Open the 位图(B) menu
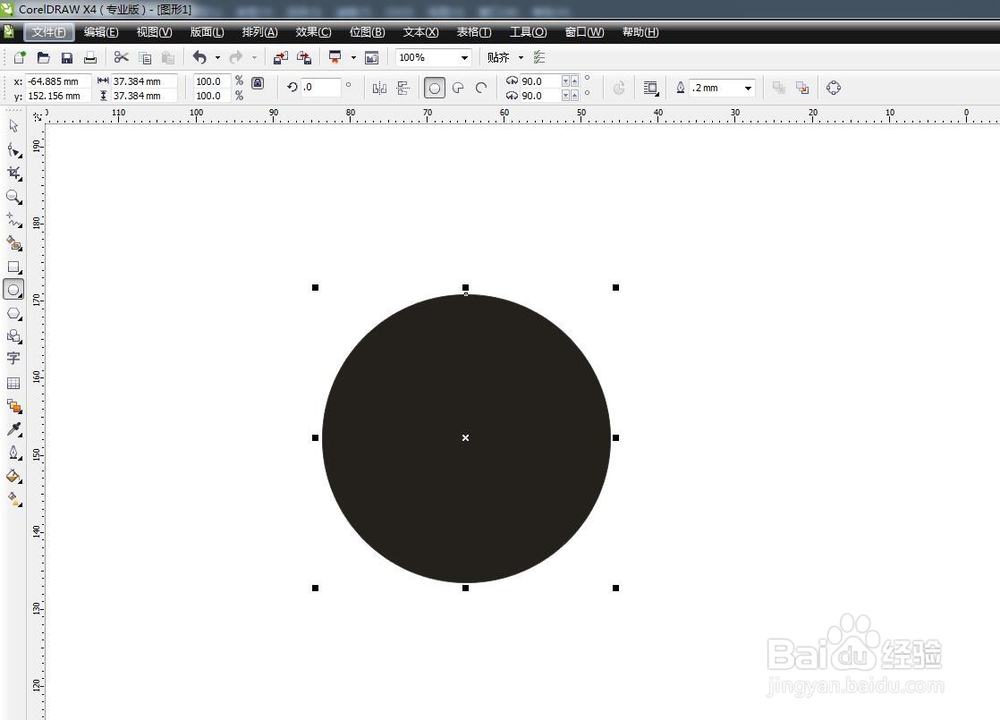 coord(367,32)
